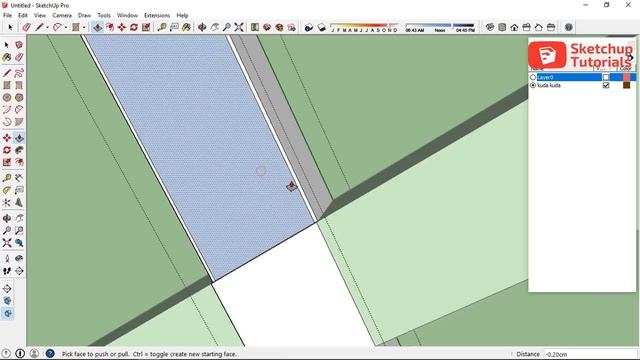Select the Axes tool in Large Tool Set
Image resolution: width=640 pixels, height=360 pixels.
coord(7,202)
